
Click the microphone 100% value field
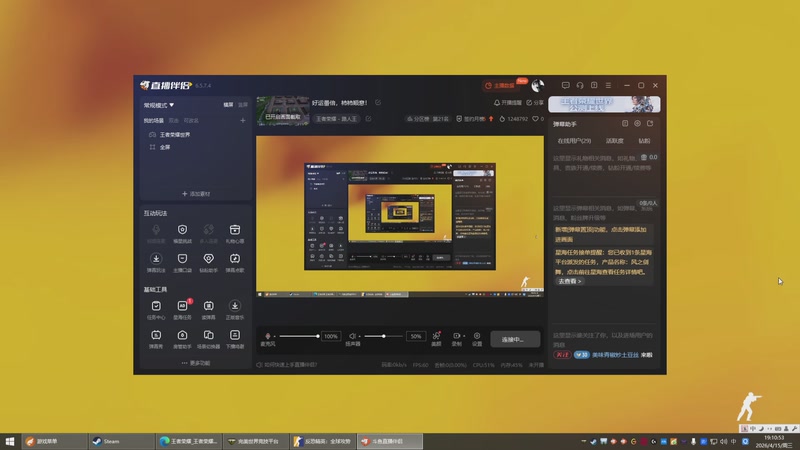click(331, 336)
